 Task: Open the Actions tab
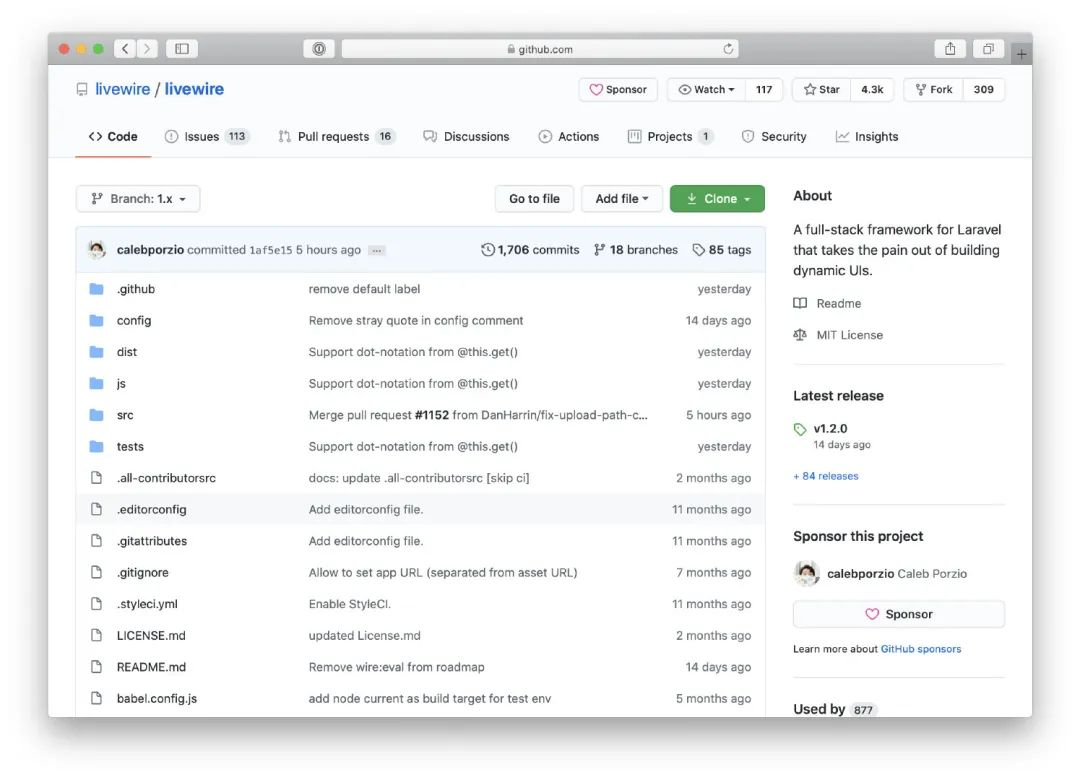pyautogui.click(x=569, y=136)
